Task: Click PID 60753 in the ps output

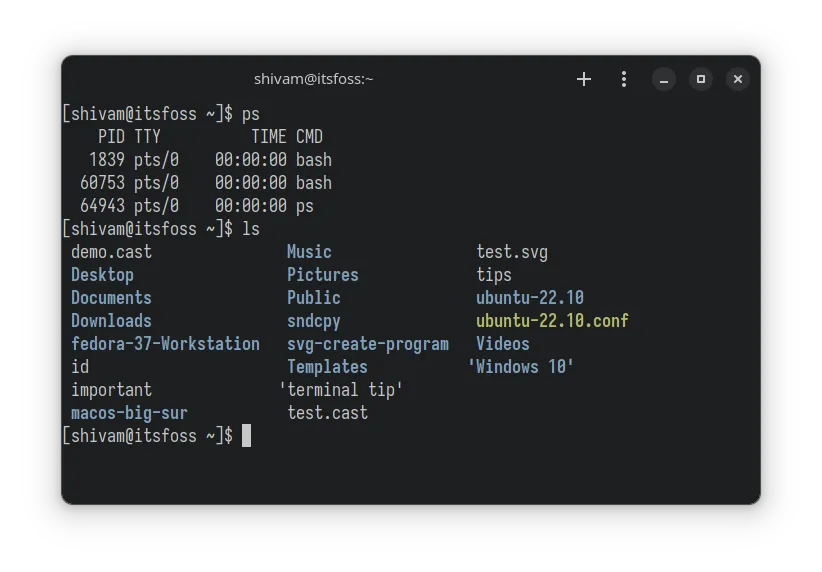Action: point(102,183)
